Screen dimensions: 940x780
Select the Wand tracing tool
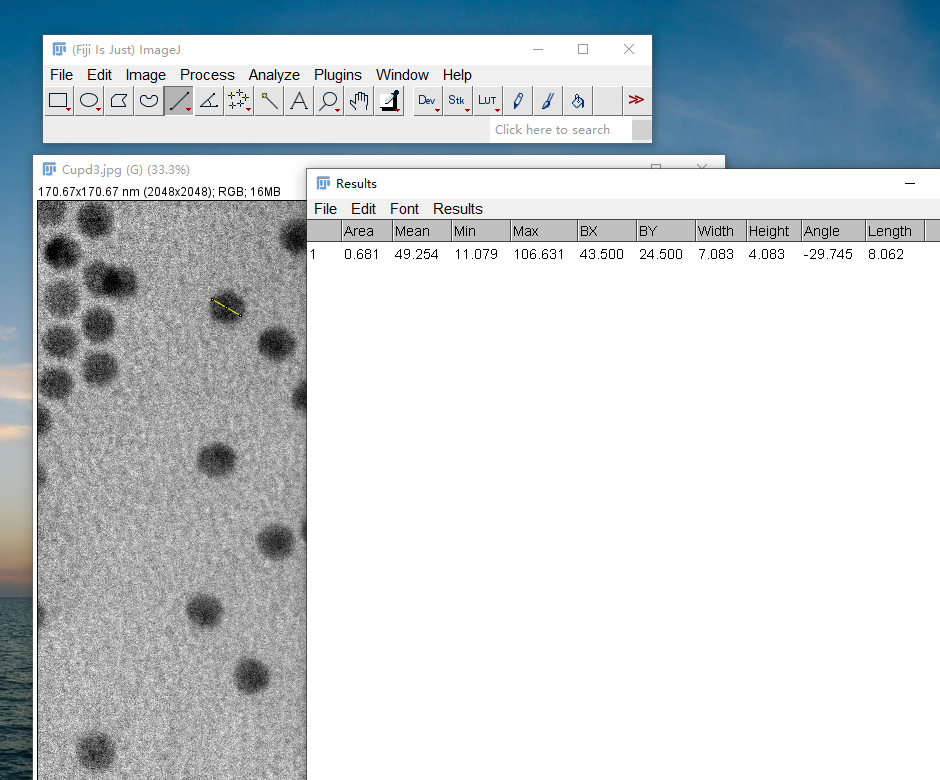tap(268, 100)
